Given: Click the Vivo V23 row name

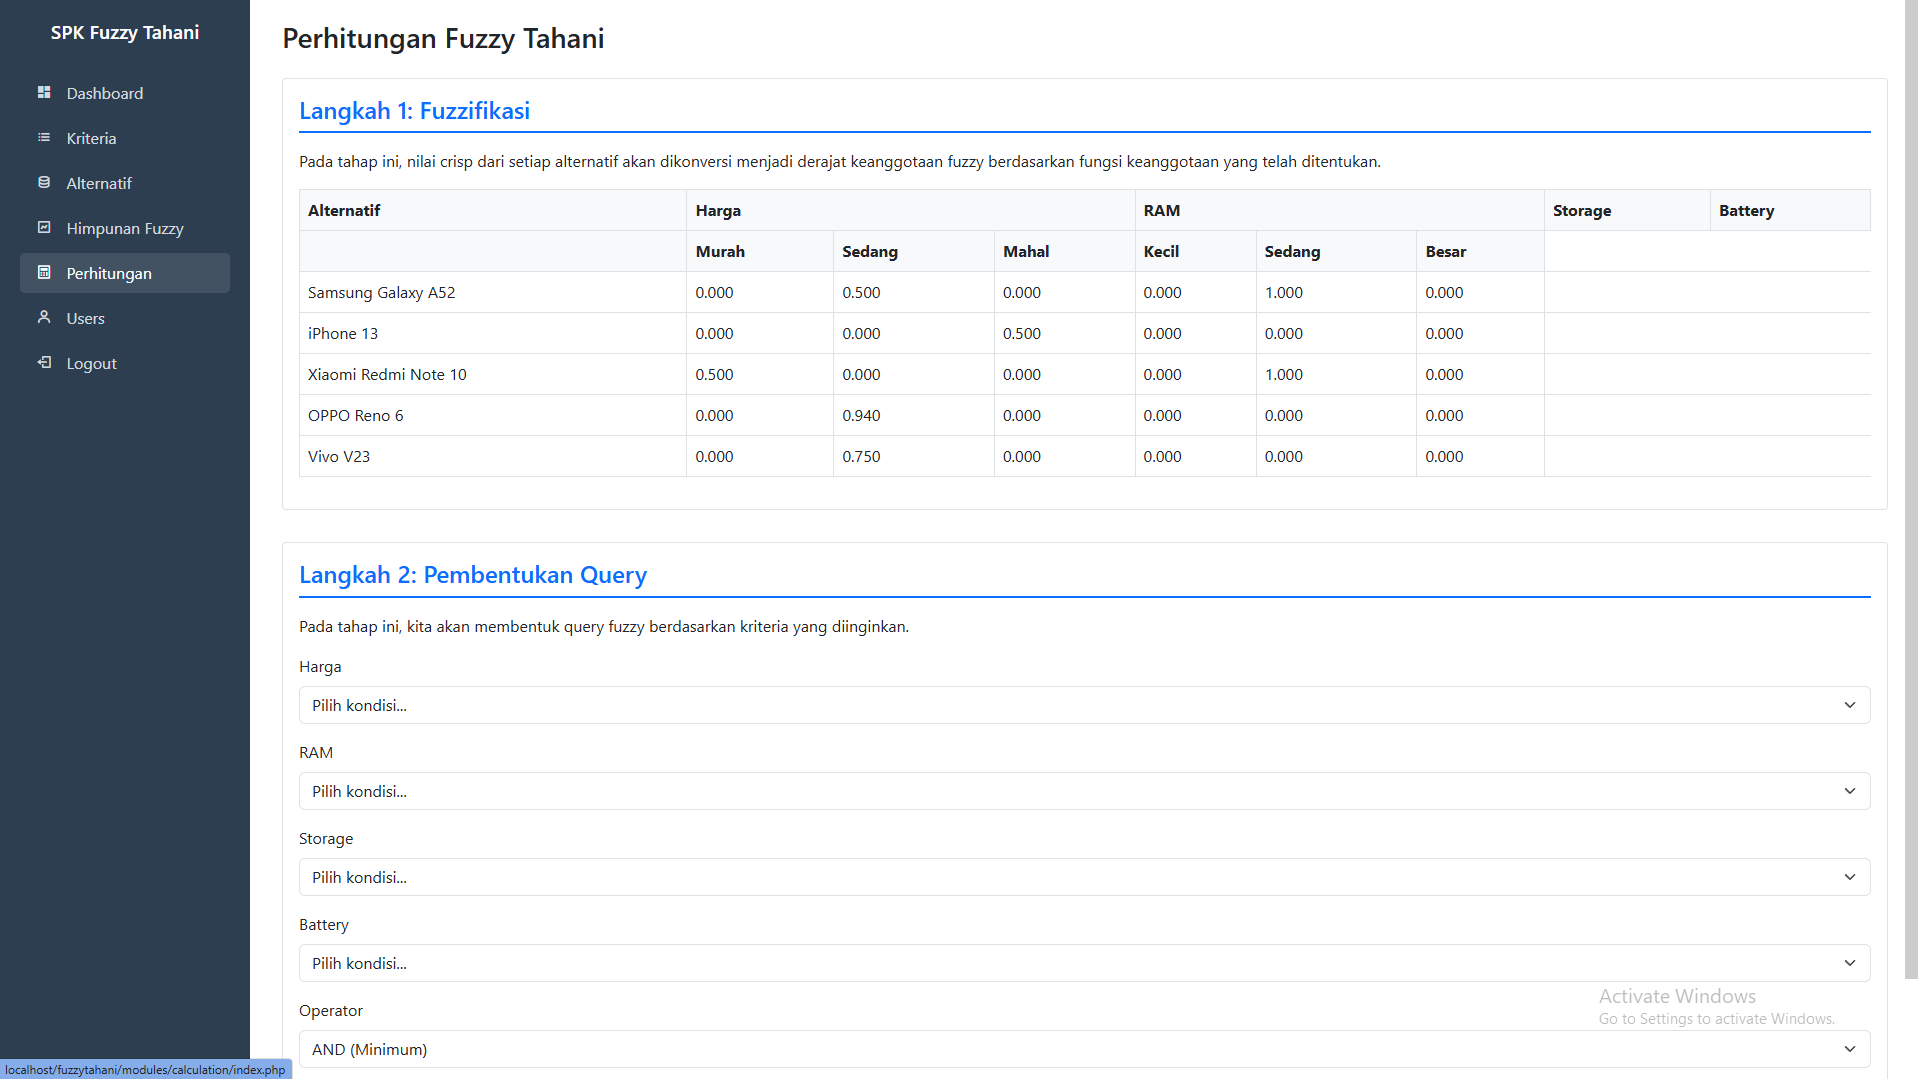Looking at the screenshot, I should tap(339, 456).
